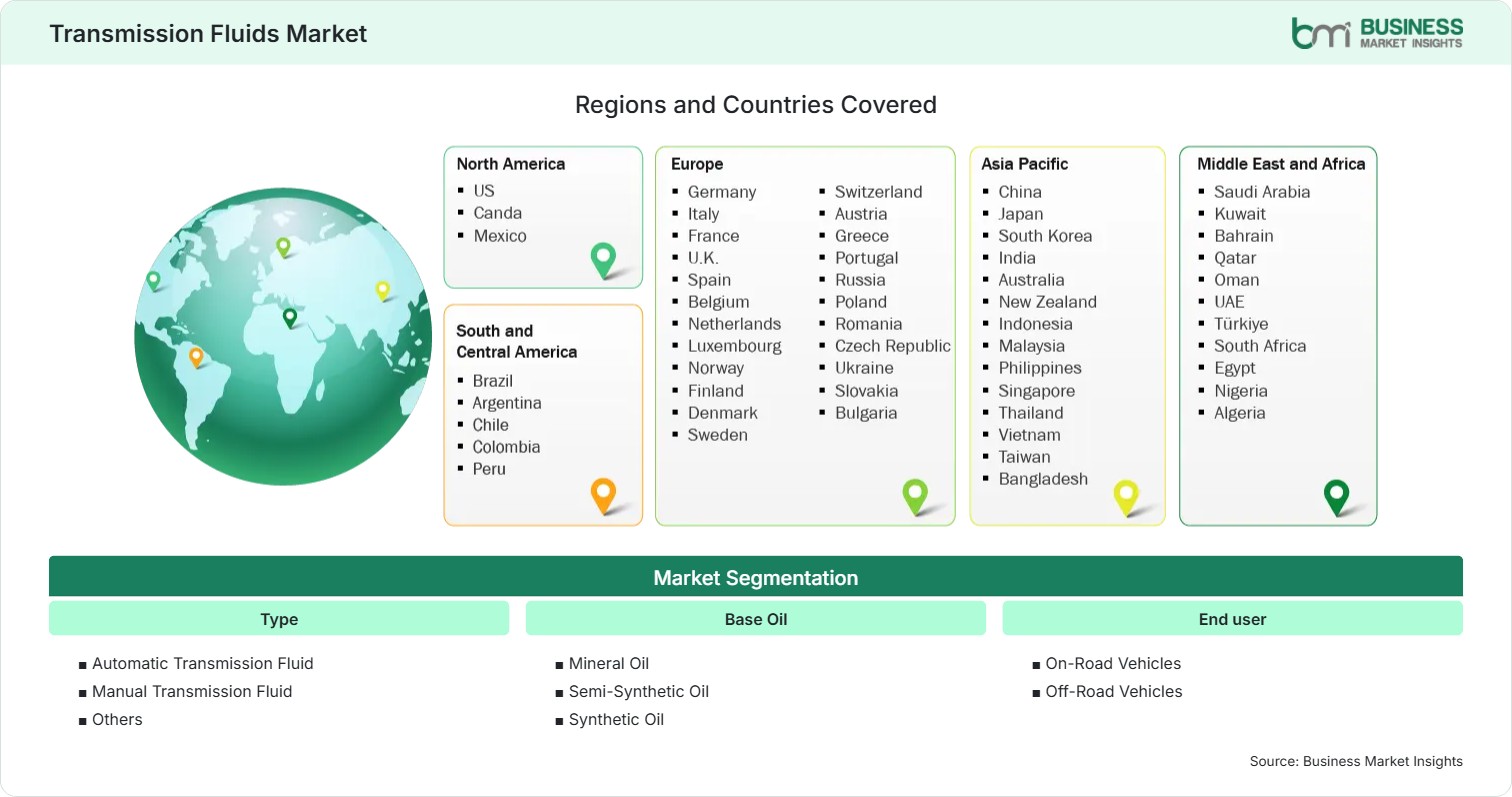The height and width of the screenshot is (797, 1512).
Task: Click the Business Market Insights logo
Action: 1377,32
